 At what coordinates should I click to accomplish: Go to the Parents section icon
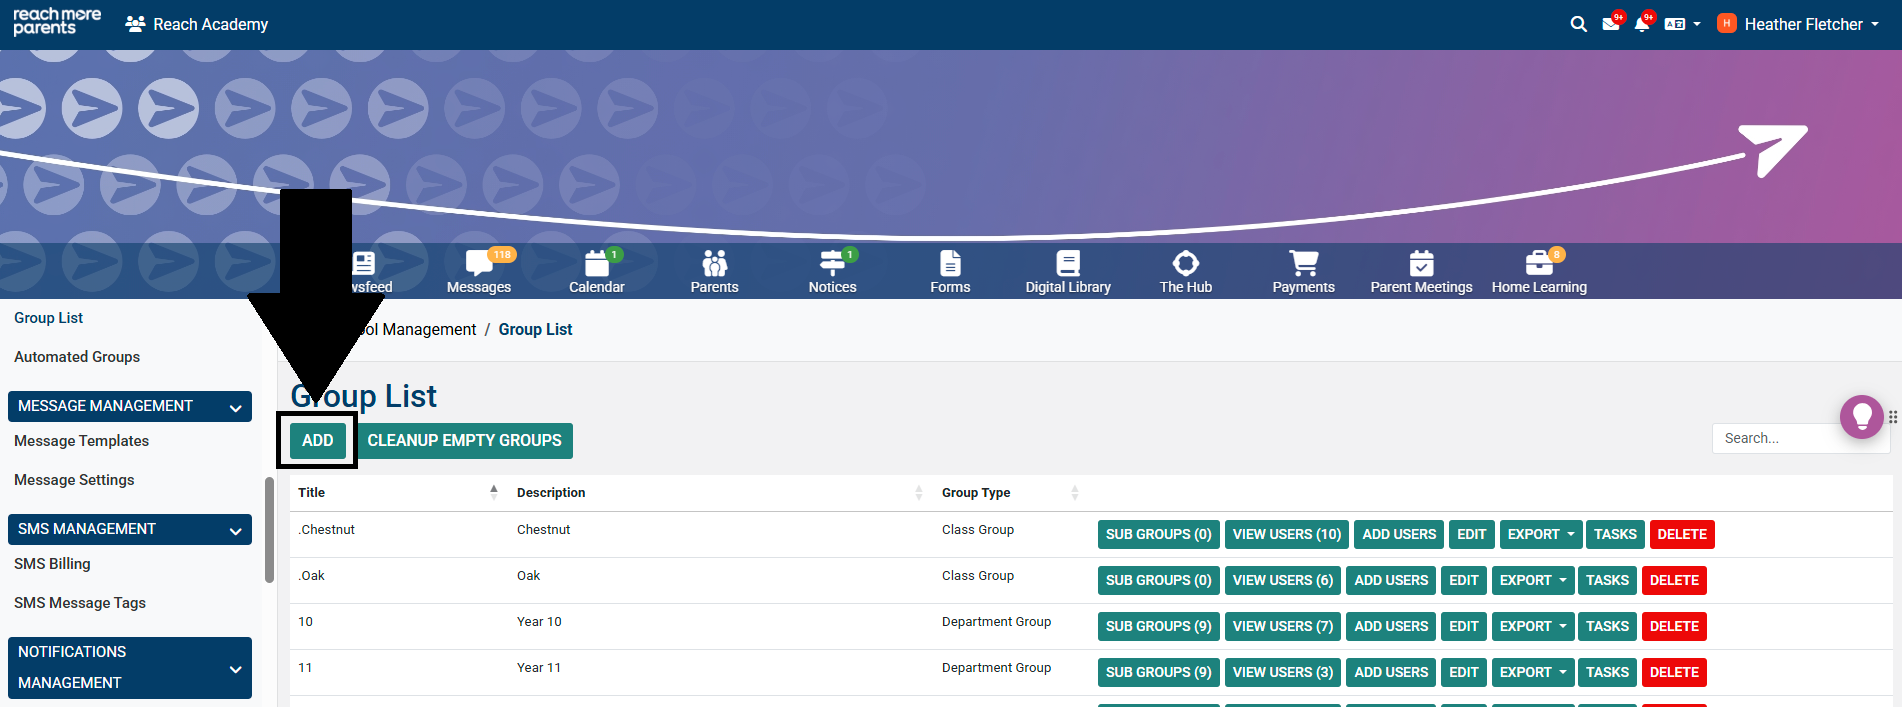714,264
